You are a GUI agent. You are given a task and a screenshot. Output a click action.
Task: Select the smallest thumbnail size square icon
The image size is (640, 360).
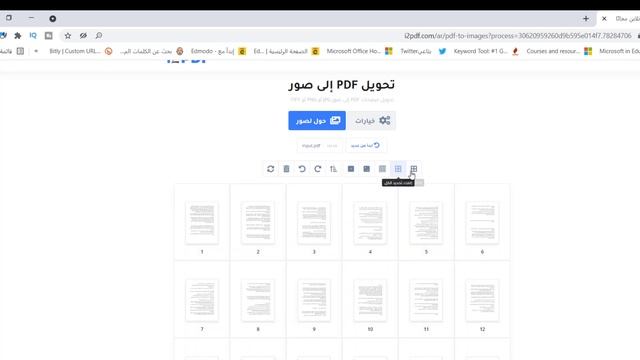click(x=351, y=169)
